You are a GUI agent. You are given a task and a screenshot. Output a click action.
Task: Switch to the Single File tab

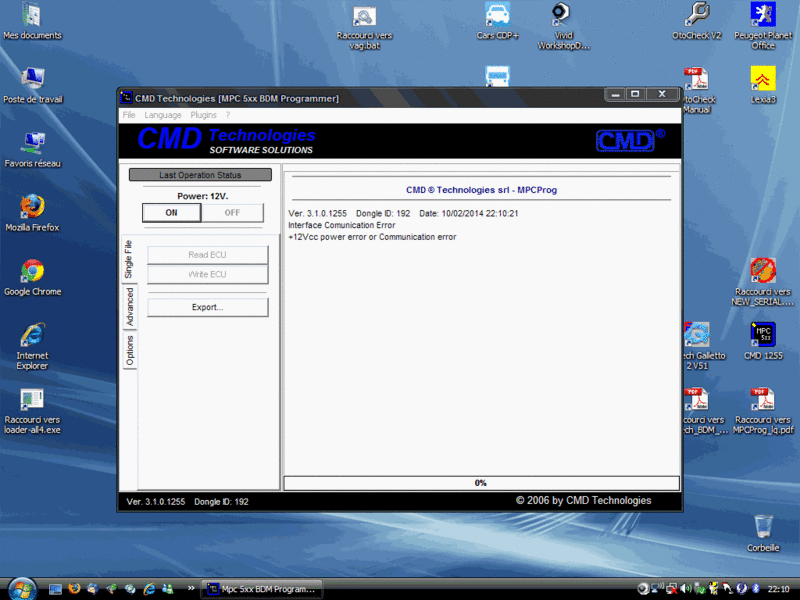point(129,259)
